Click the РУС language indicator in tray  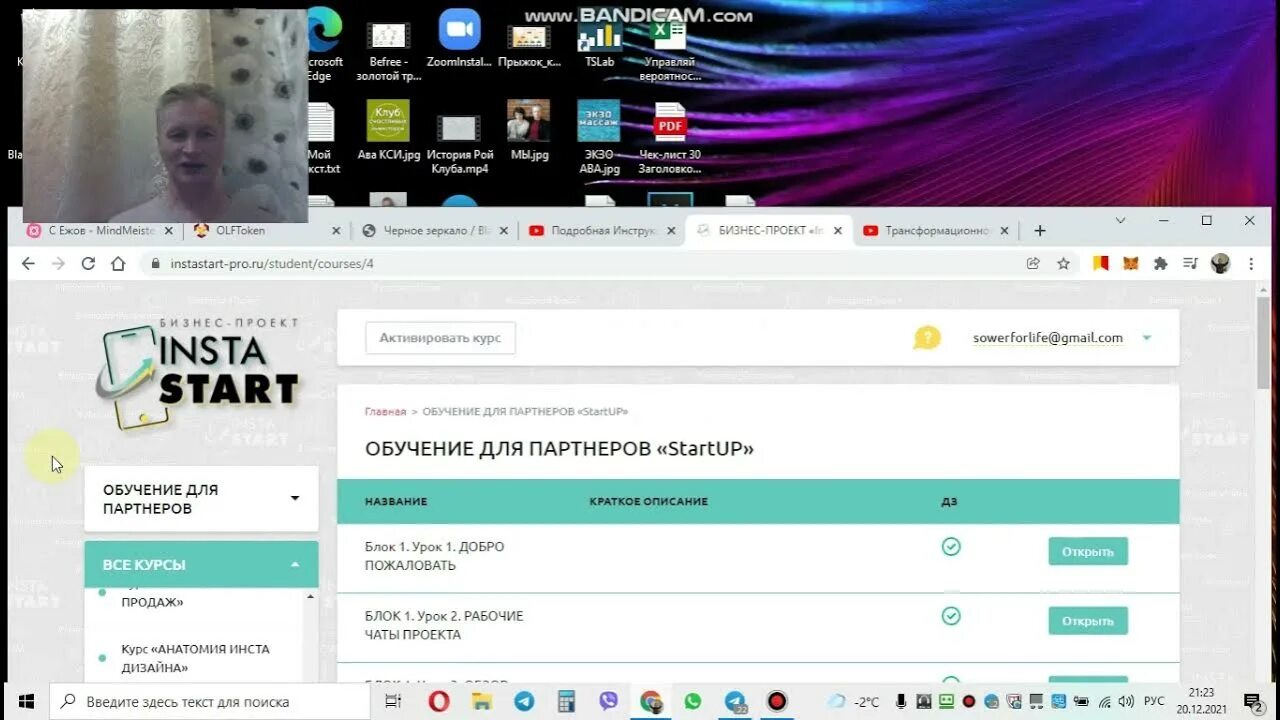click(x=1154, y=701)
